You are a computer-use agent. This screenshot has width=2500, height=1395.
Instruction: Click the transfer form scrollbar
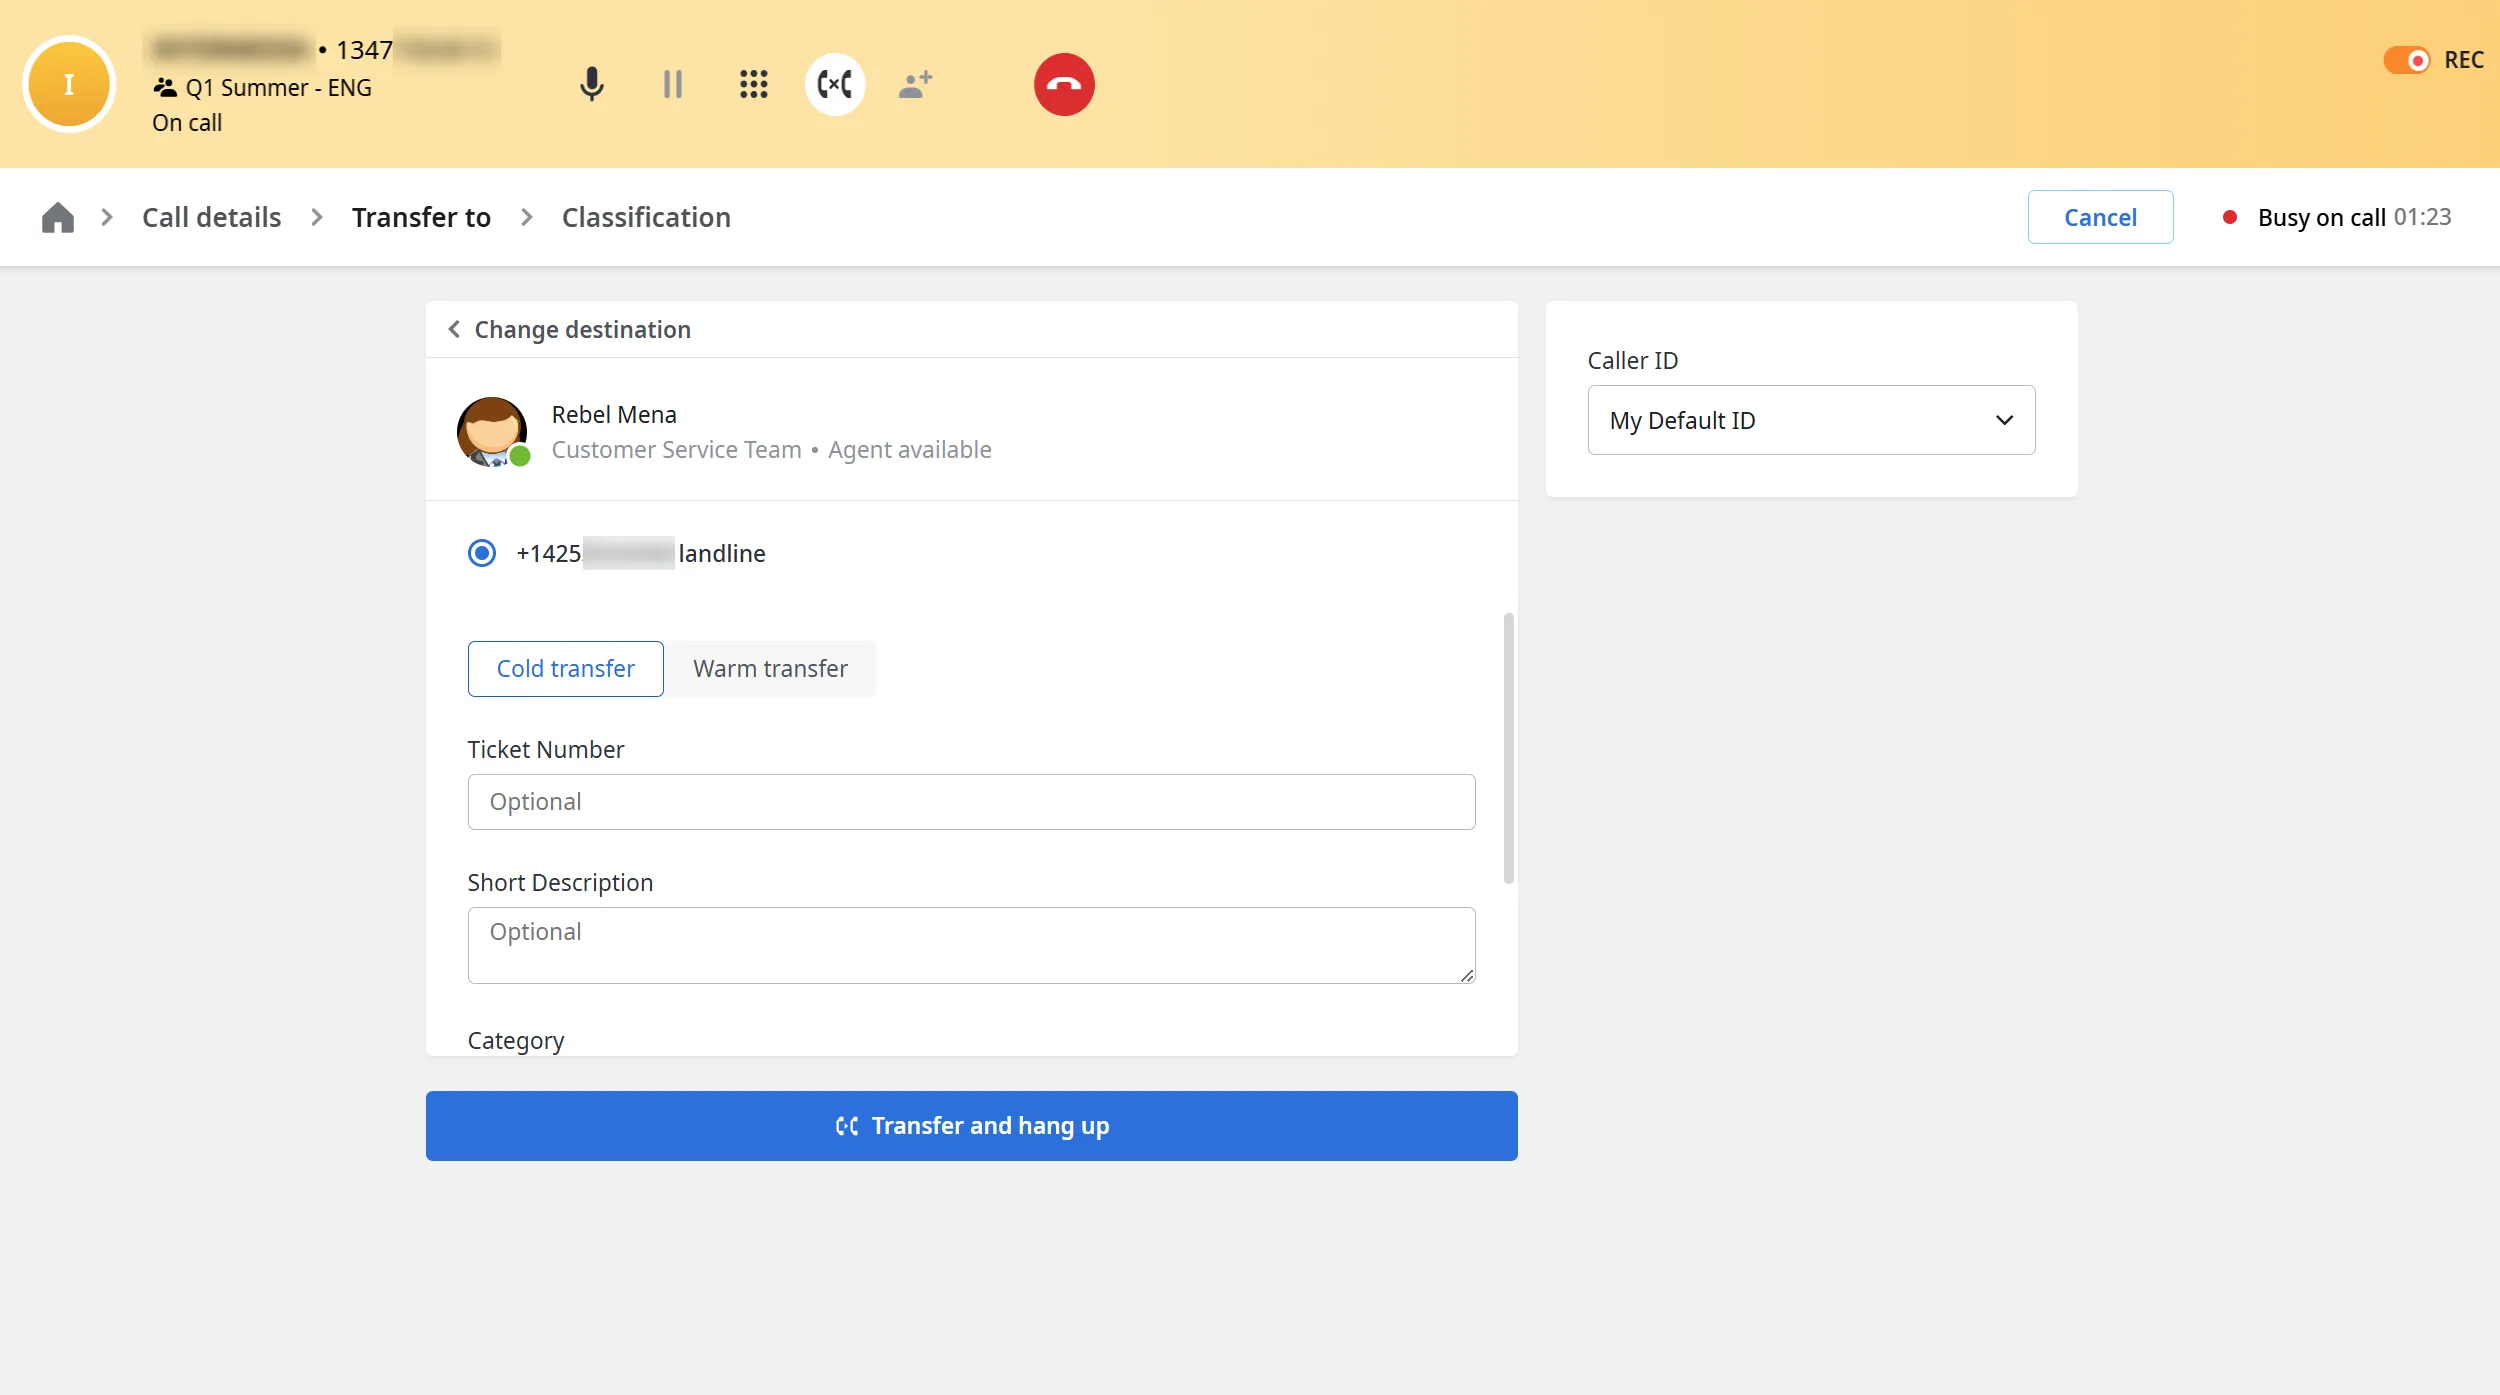tap(1509, 748)
